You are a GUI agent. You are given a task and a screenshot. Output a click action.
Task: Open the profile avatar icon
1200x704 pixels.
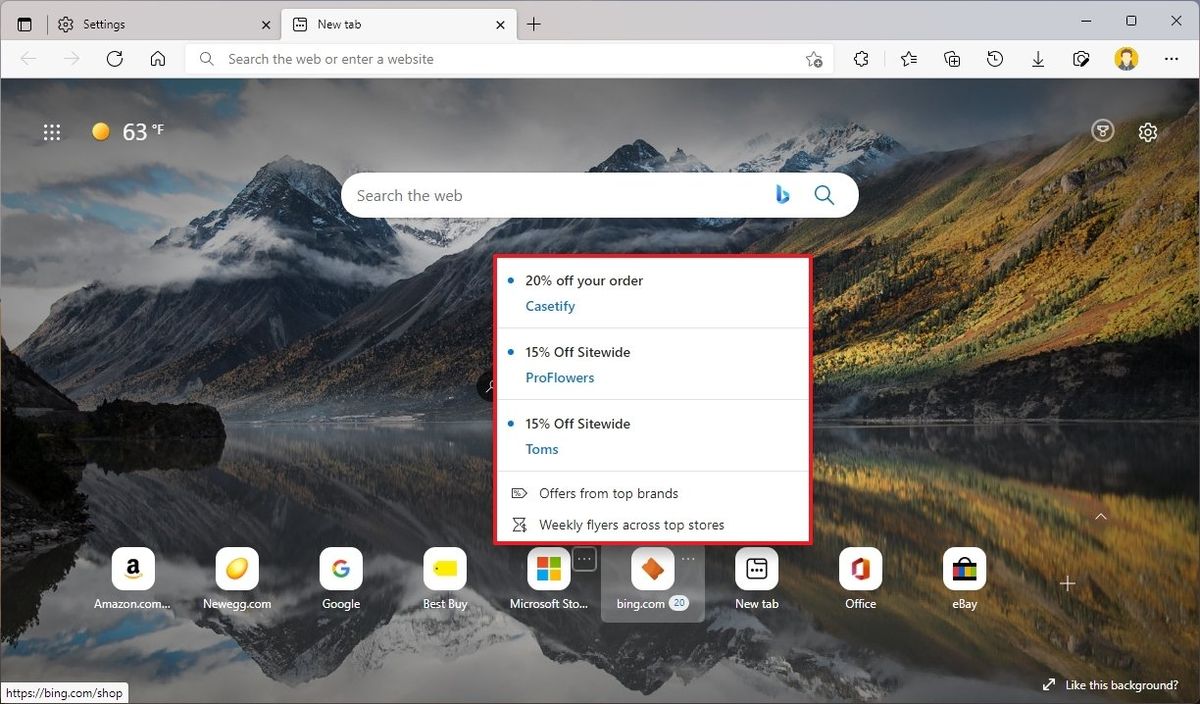(x=1126, y=59)
